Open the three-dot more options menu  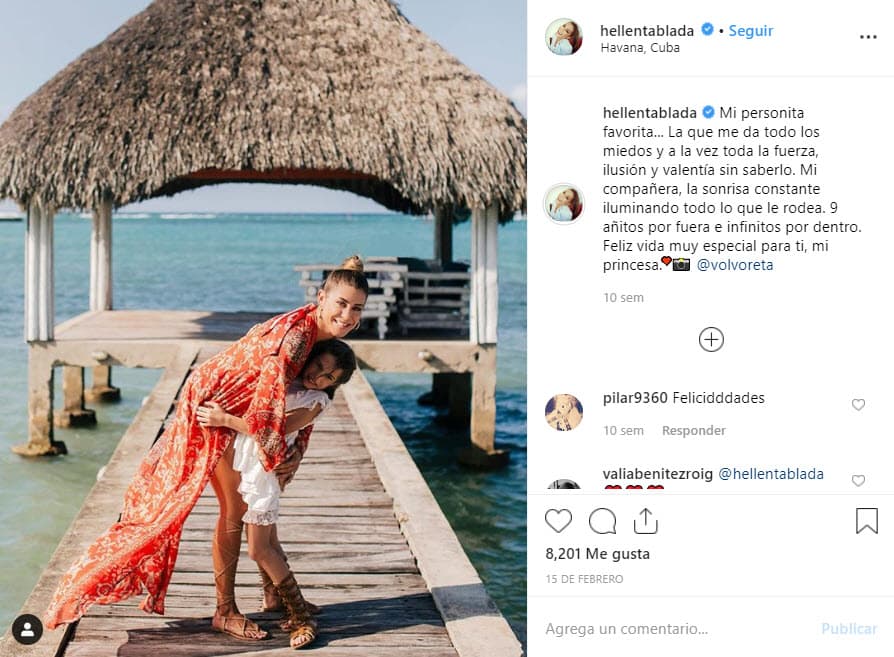point(867,37)
